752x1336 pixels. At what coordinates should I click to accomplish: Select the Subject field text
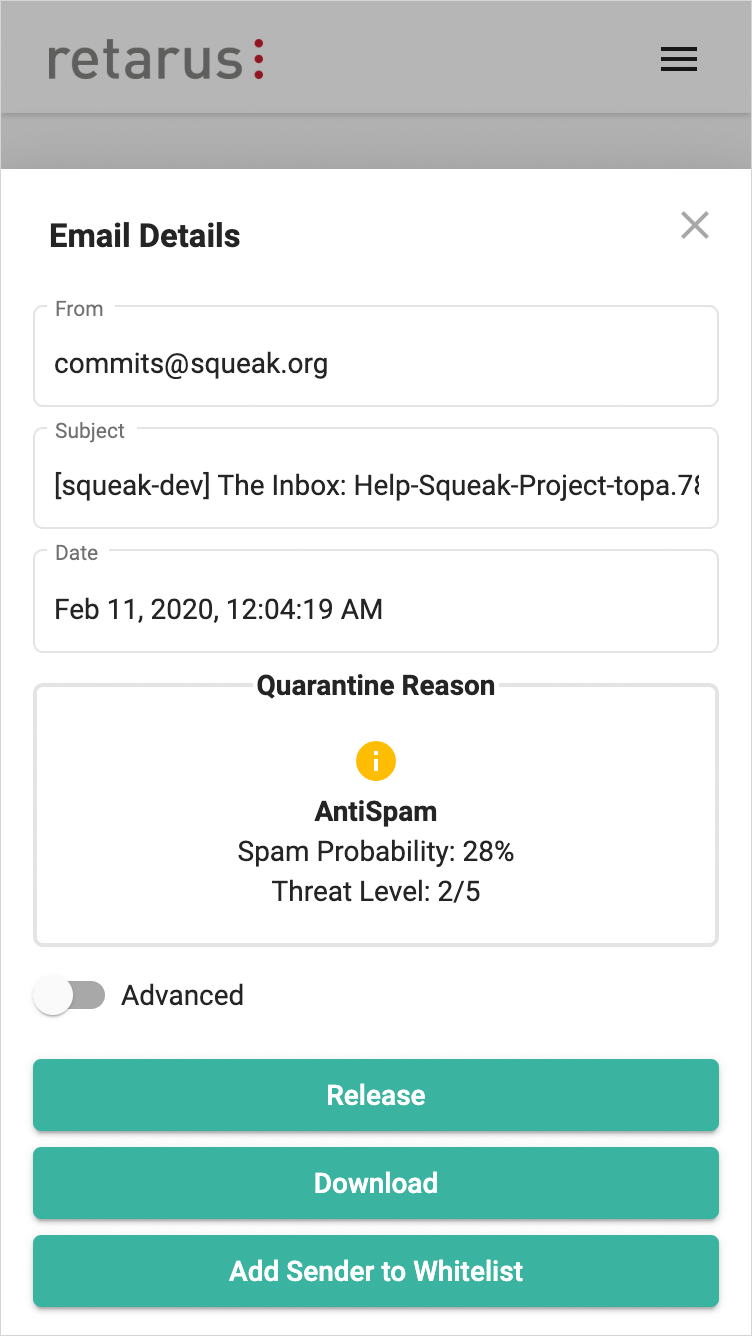point(376,486)
